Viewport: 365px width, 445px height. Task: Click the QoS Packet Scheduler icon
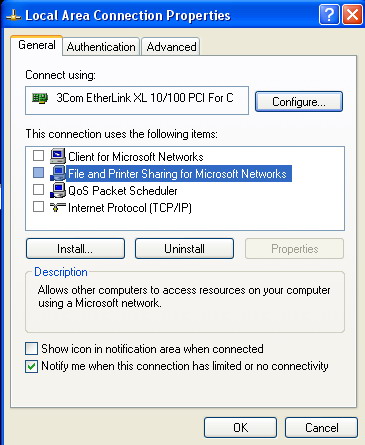tap(58, 190)
